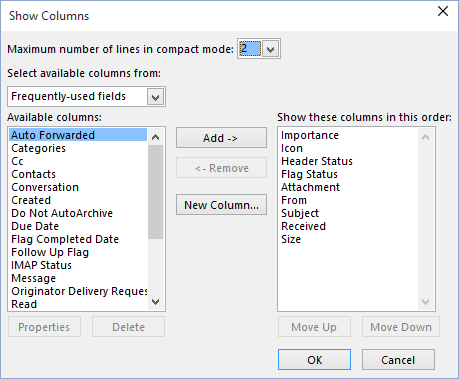The height and width of the screenshot is (379, 459).
Task: Select Attachment in shown columns list
Action: tap(348, 187)
